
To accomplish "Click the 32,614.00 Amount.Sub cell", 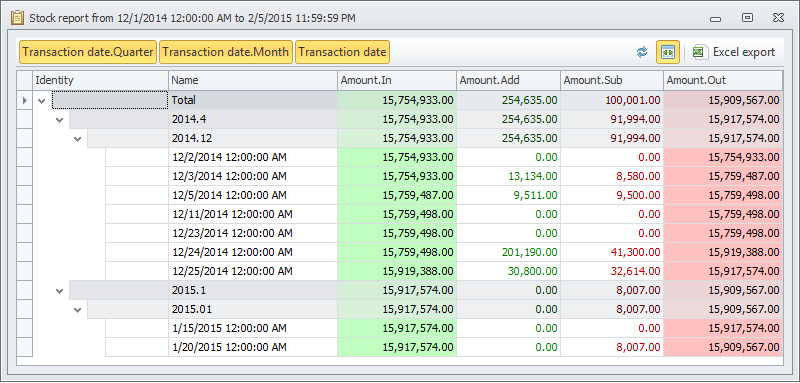I will click(x=612, y=271).
